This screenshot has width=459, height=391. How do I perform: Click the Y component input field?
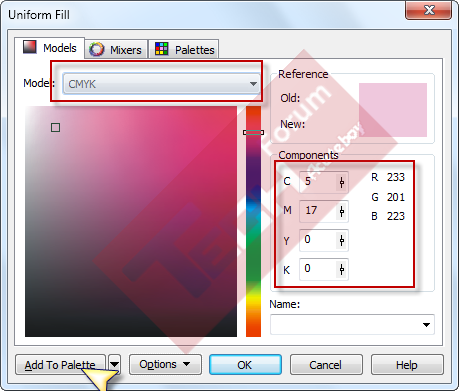[x=318, y=240]
